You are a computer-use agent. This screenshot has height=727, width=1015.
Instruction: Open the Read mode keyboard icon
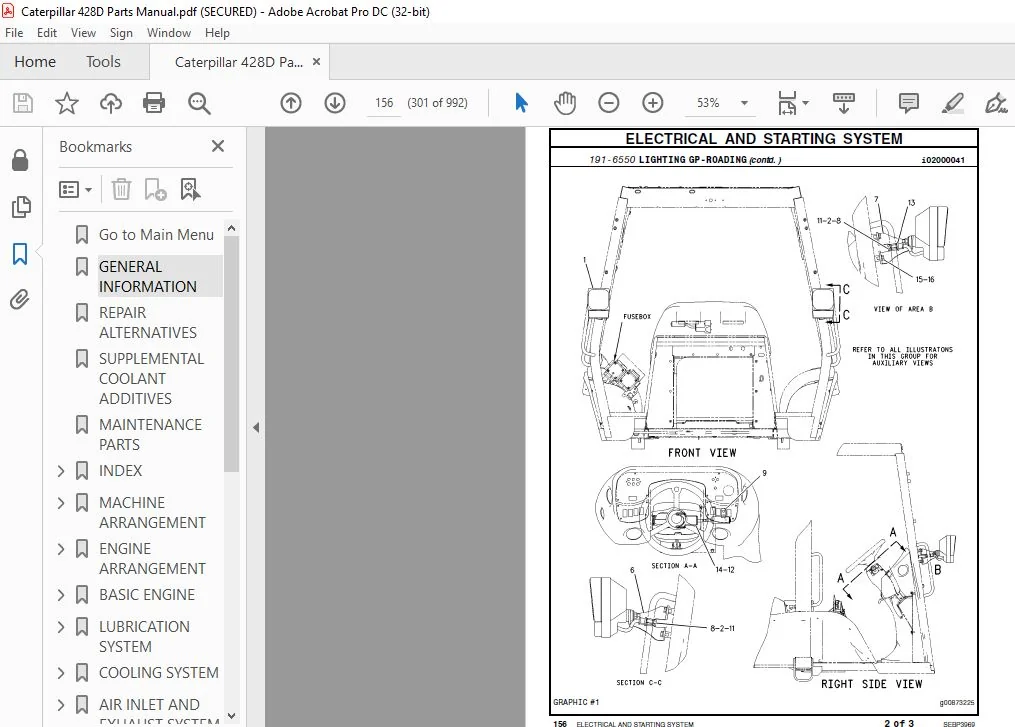tap(843, 103)
